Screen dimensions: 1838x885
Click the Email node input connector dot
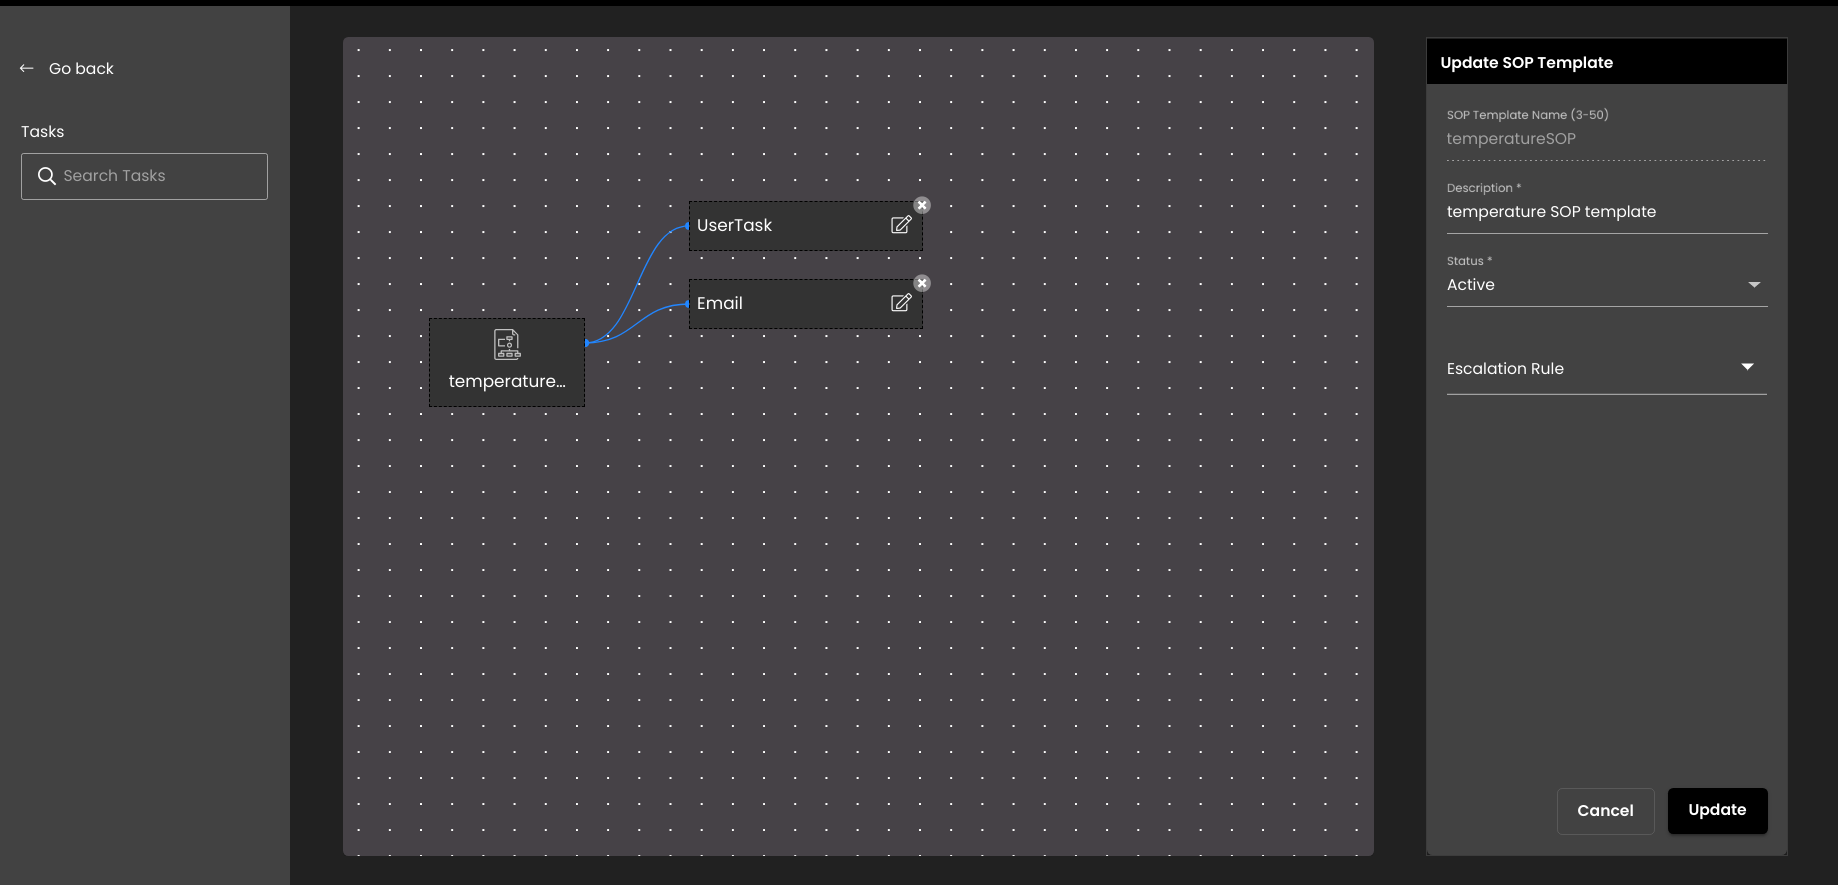[688, 303]
